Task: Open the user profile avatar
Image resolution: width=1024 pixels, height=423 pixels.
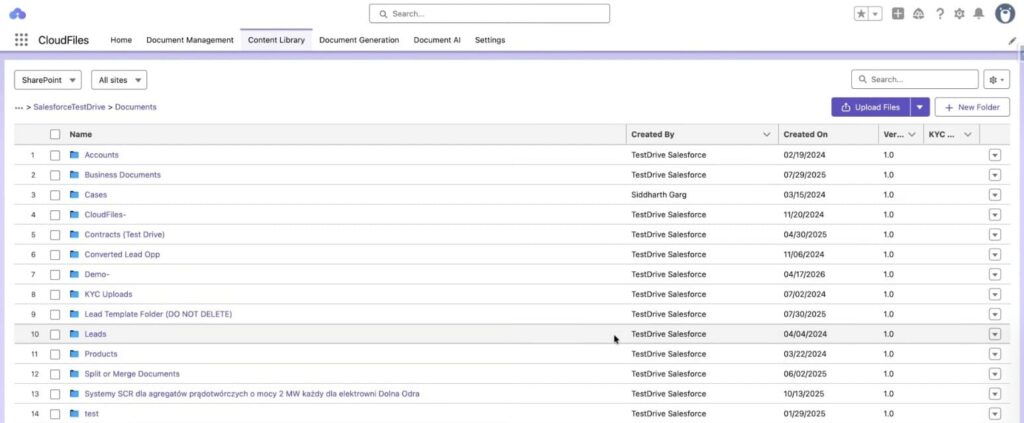Action: (x=1005, y=14)
